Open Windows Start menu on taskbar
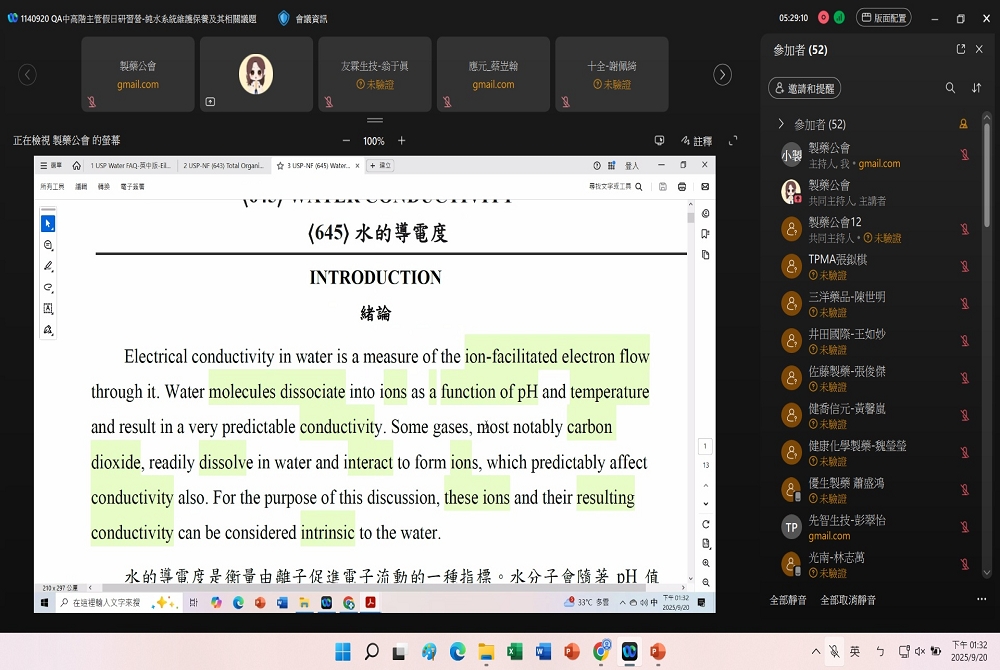Viewport: 1000px width, 670px height. pos(343,652)
